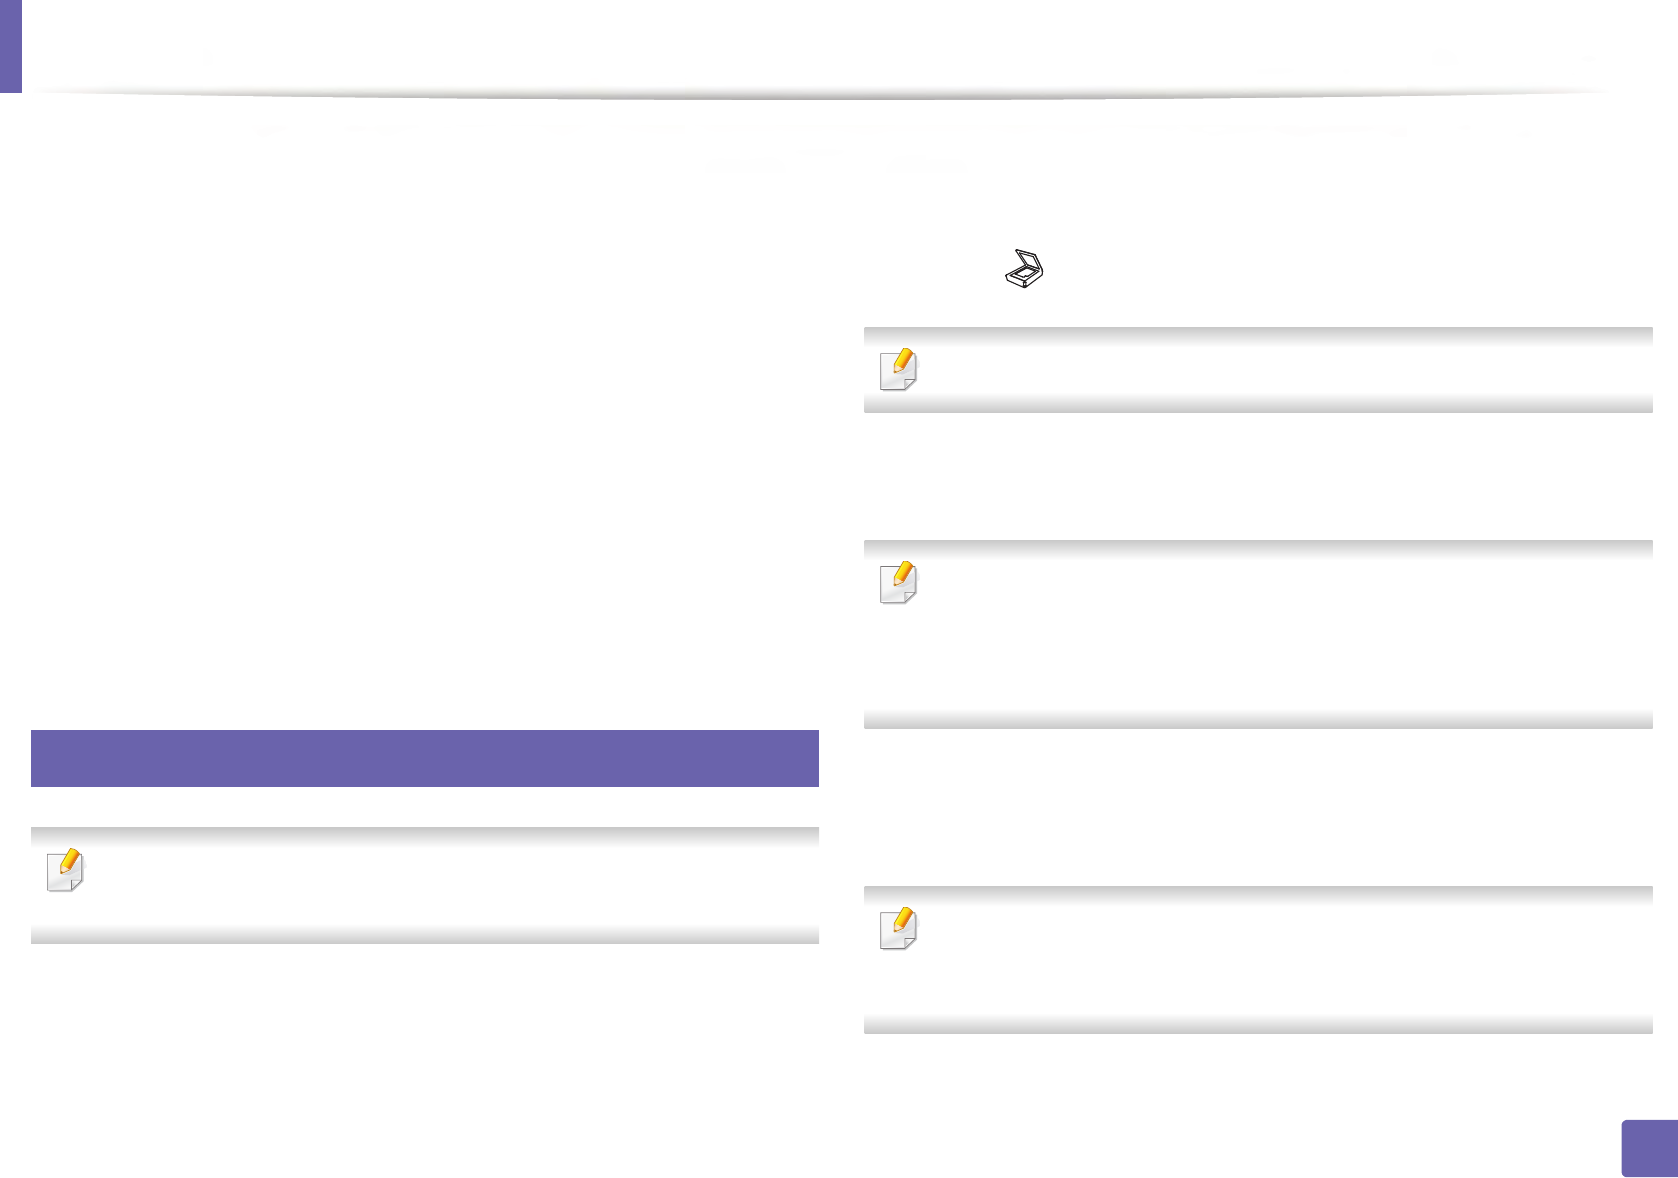1678x1178 pixels.
Task: Click the bottom gray border of the left-column note
Action: [x=425, y=936]
